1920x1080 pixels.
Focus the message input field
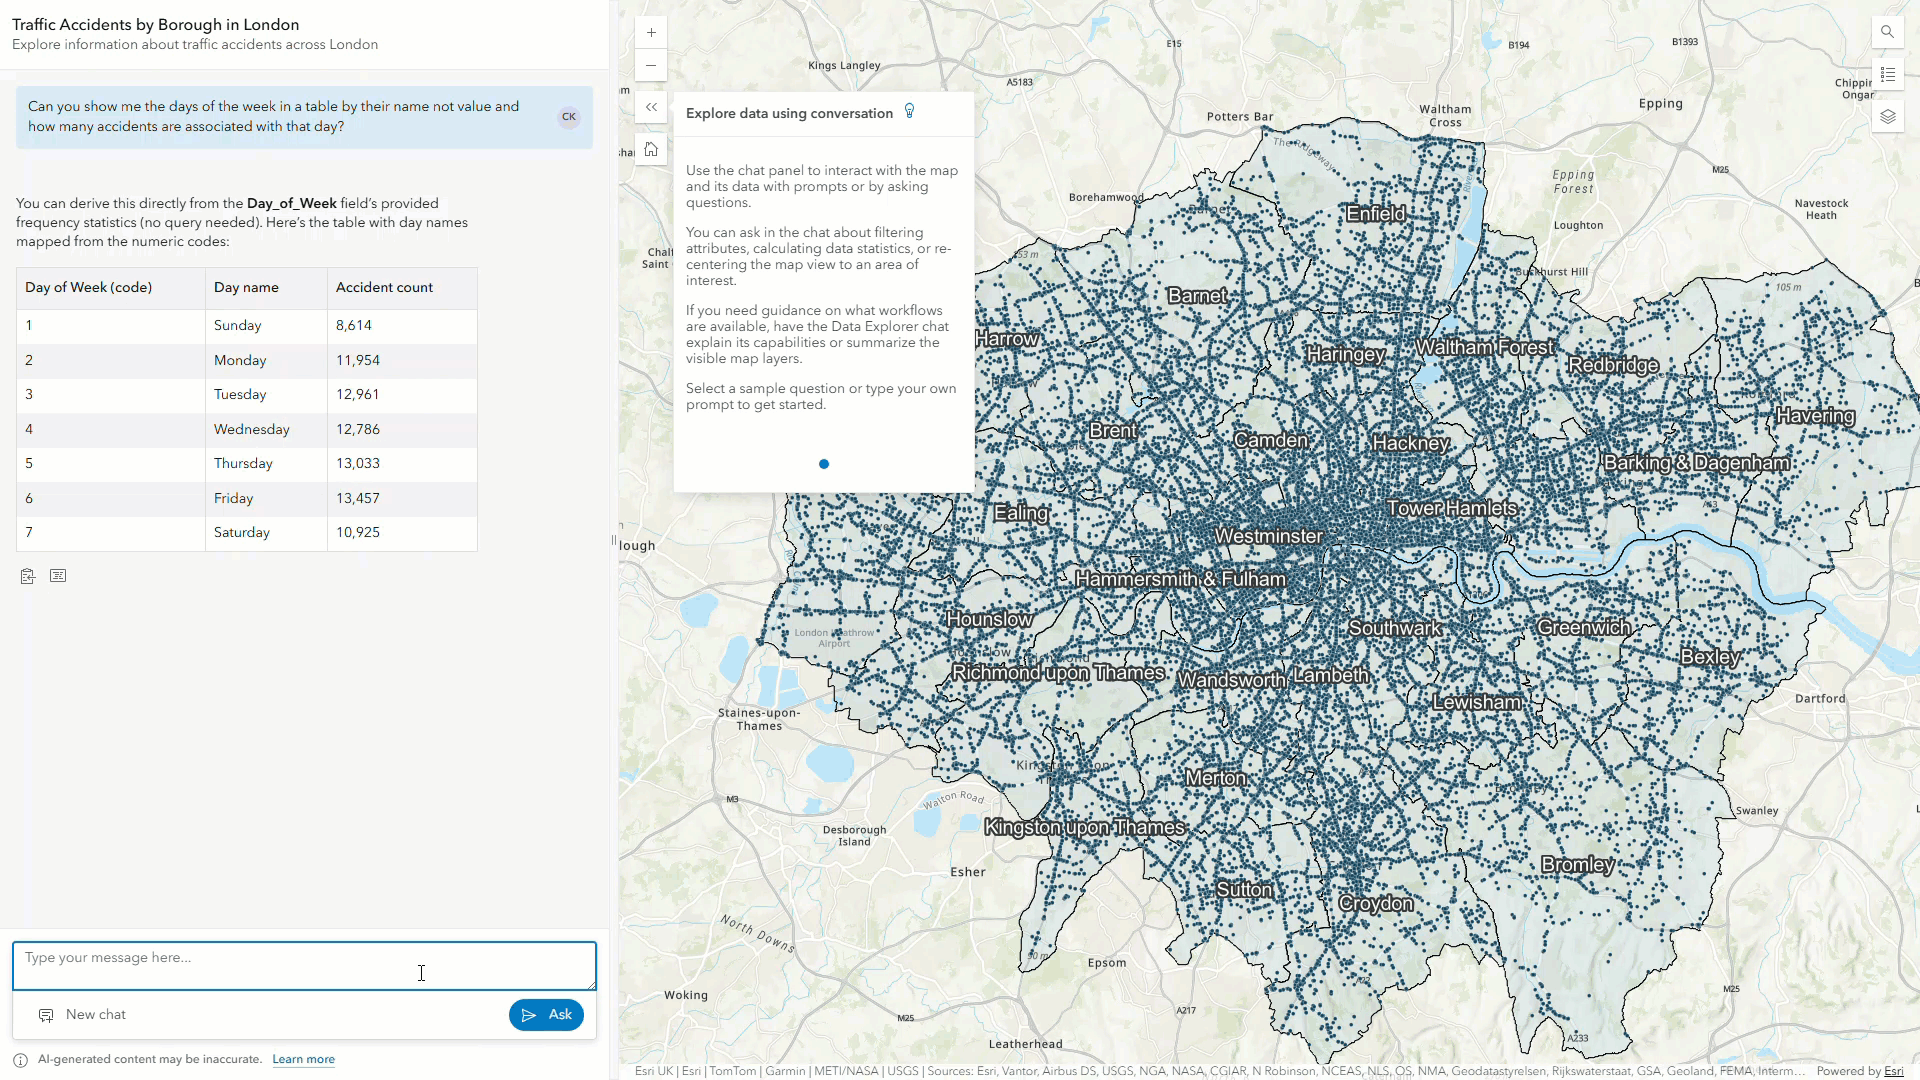[x=304, y=966]
